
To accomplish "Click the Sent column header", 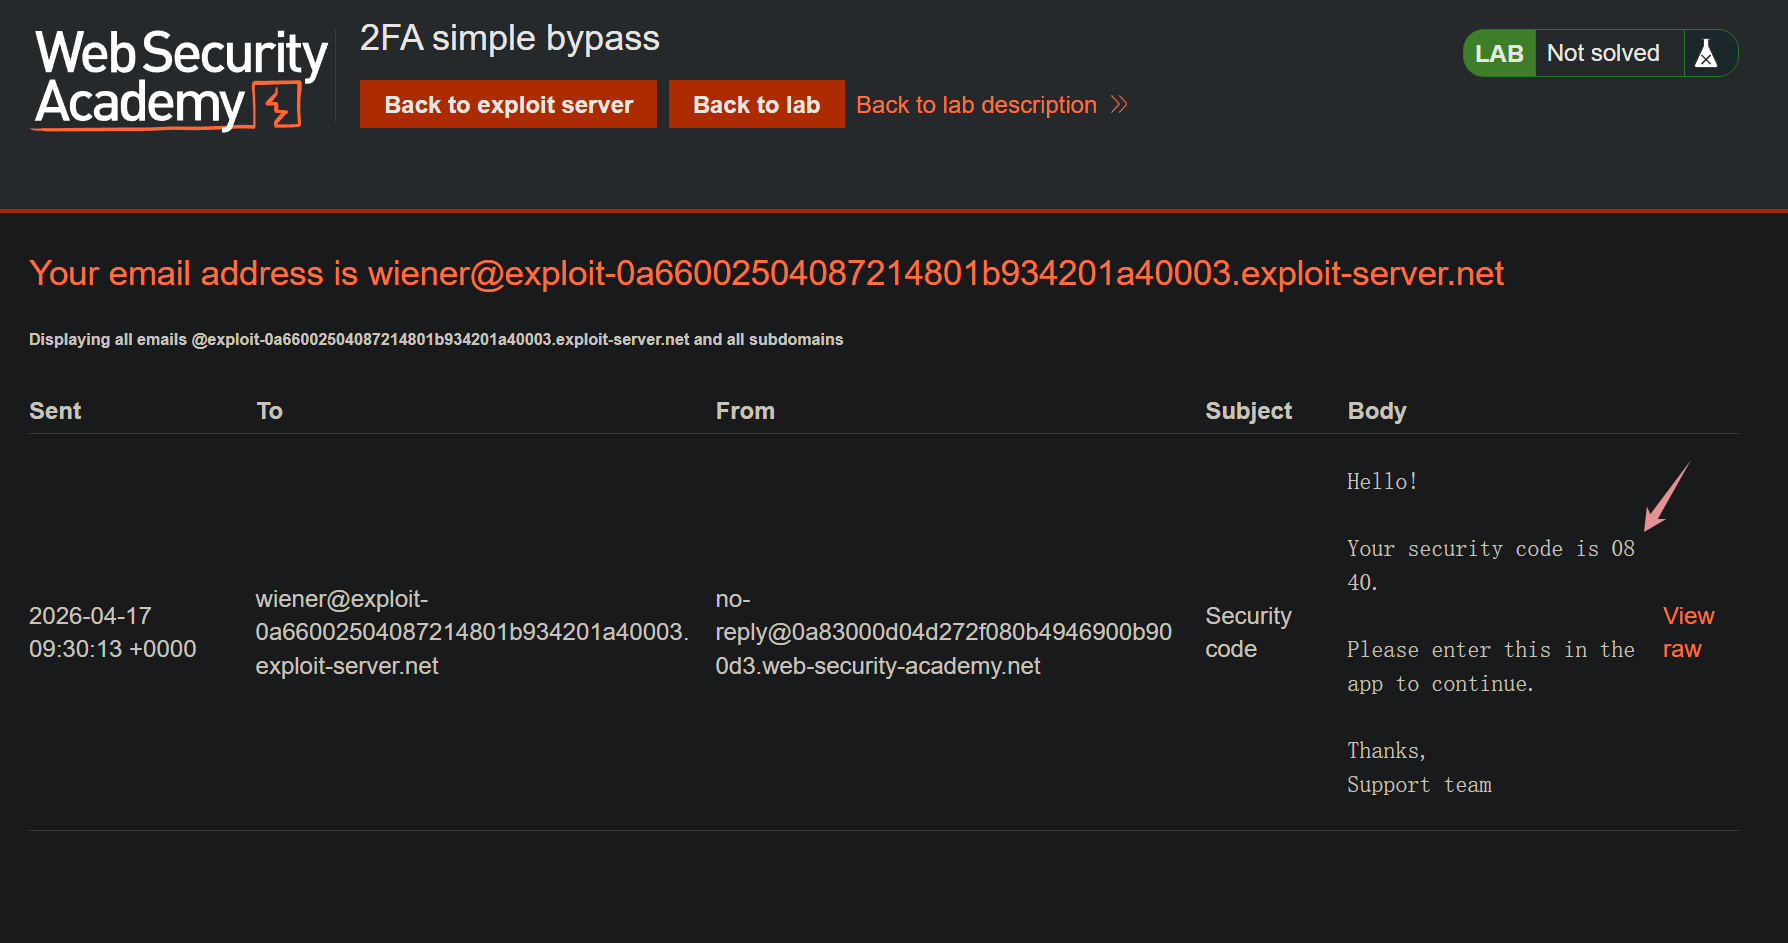I will click(55, 411).
